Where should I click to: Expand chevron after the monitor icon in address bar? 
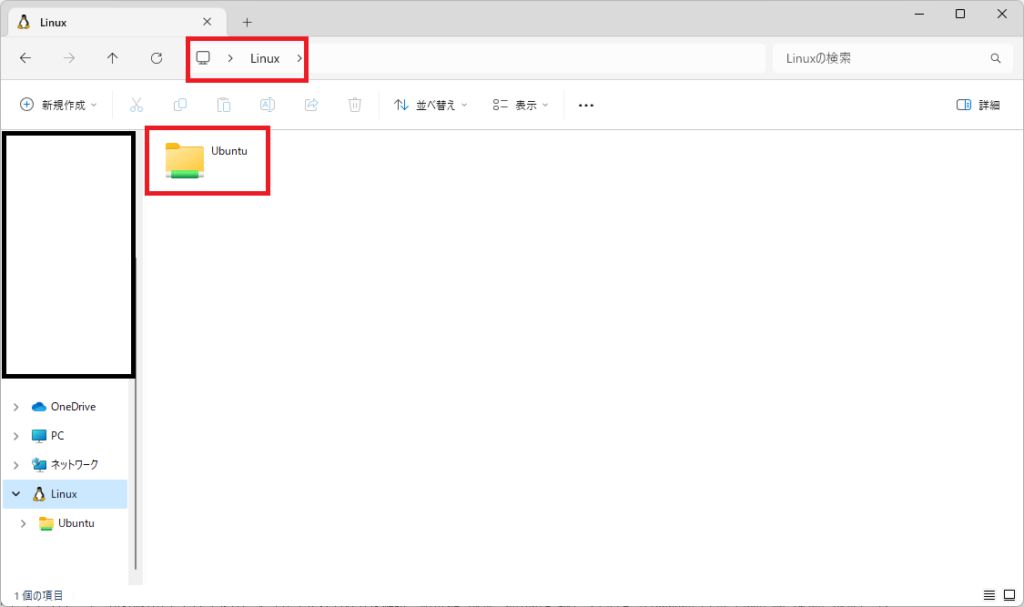click(230, 58)
